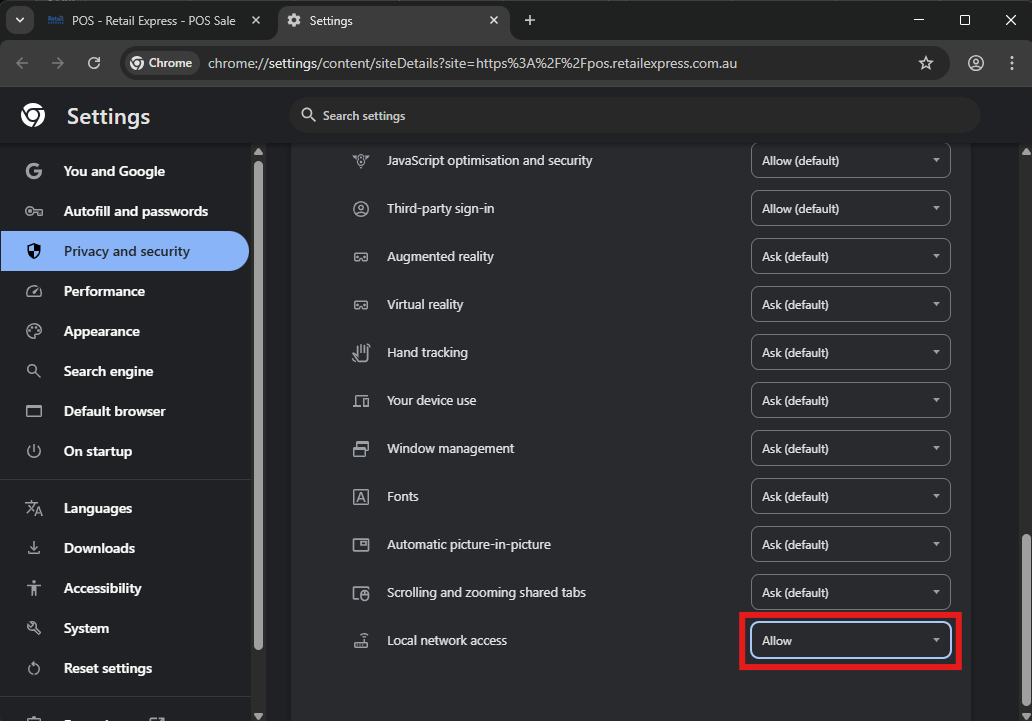Viewport: 1032px width, 721px height.
Task: Open the Virtual reality permission dropdown
Action: pyautogui.click(x=850, y=305)
